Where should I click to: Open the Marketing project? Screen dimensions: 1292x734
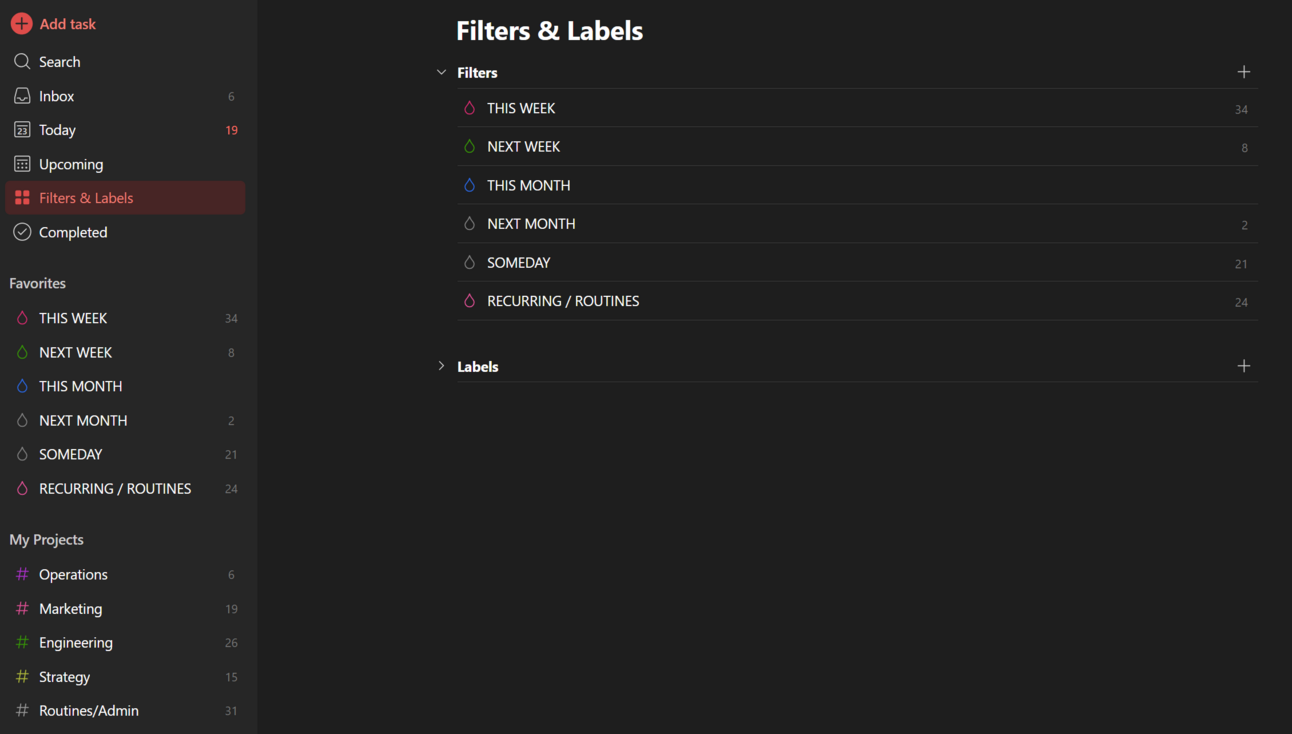coord(70,608)
